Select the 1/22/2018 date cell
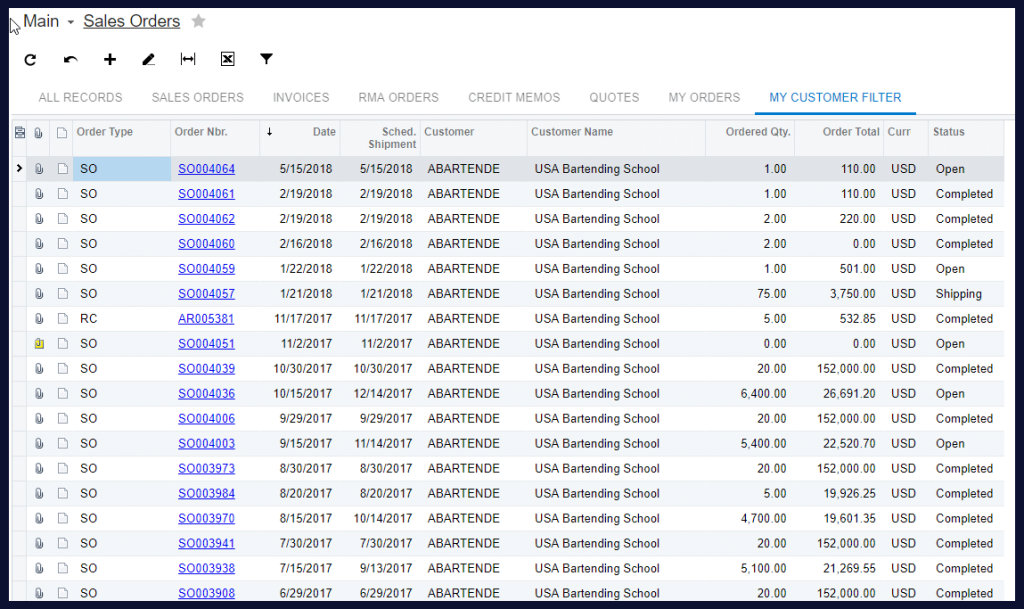Screen dimensions: 1024x609 pos(300,269)
